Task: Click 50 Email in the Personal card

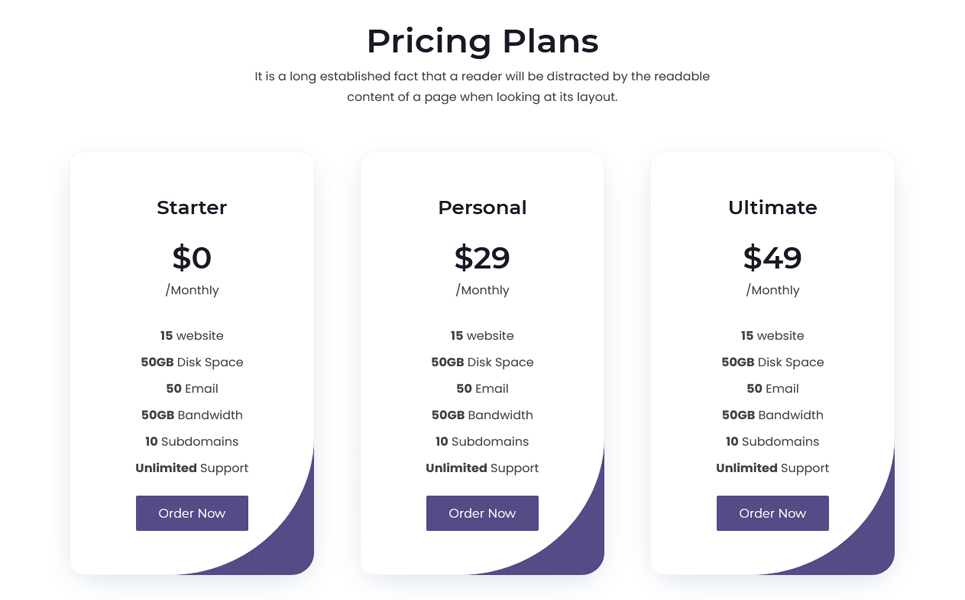Action: [482, 389]
